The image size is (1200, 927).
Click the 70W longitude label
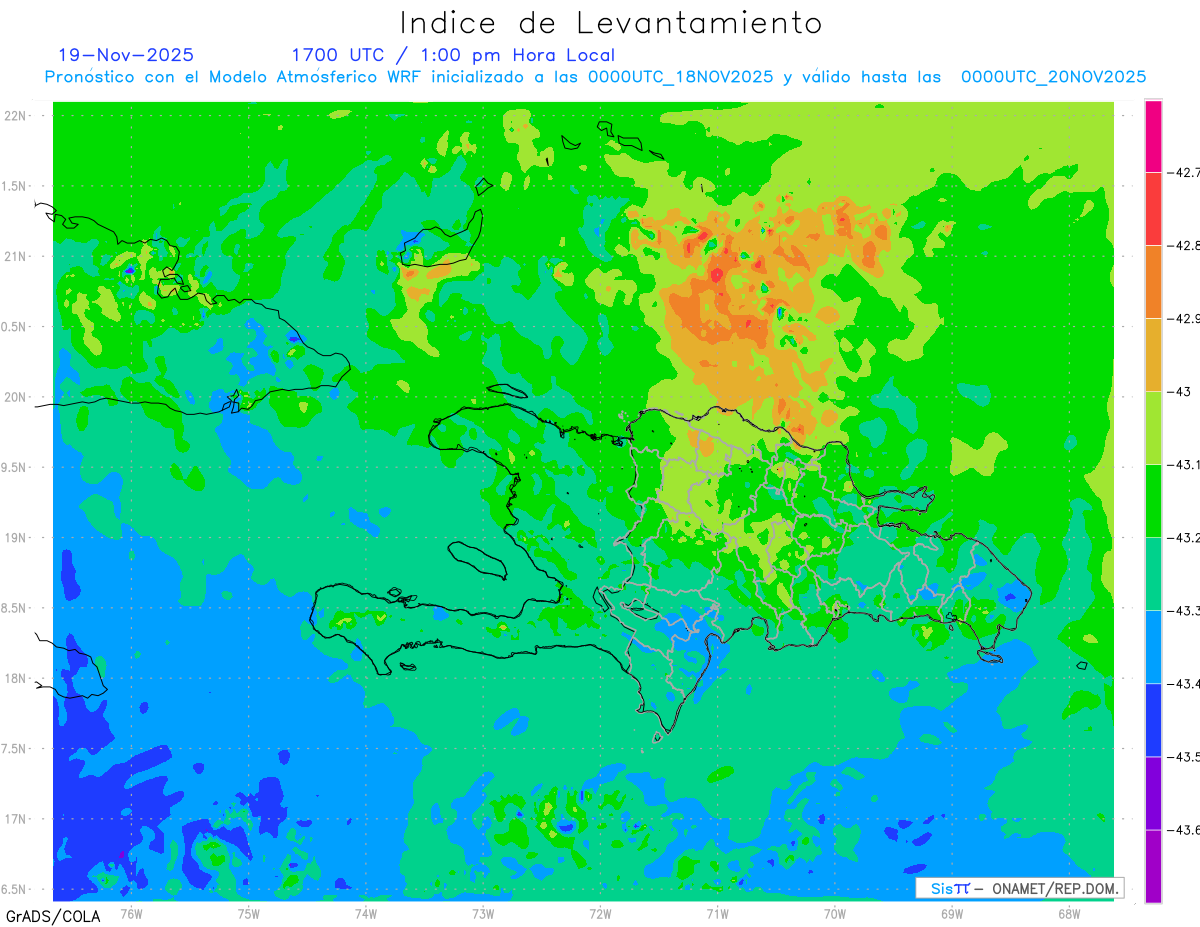point(835,914)
